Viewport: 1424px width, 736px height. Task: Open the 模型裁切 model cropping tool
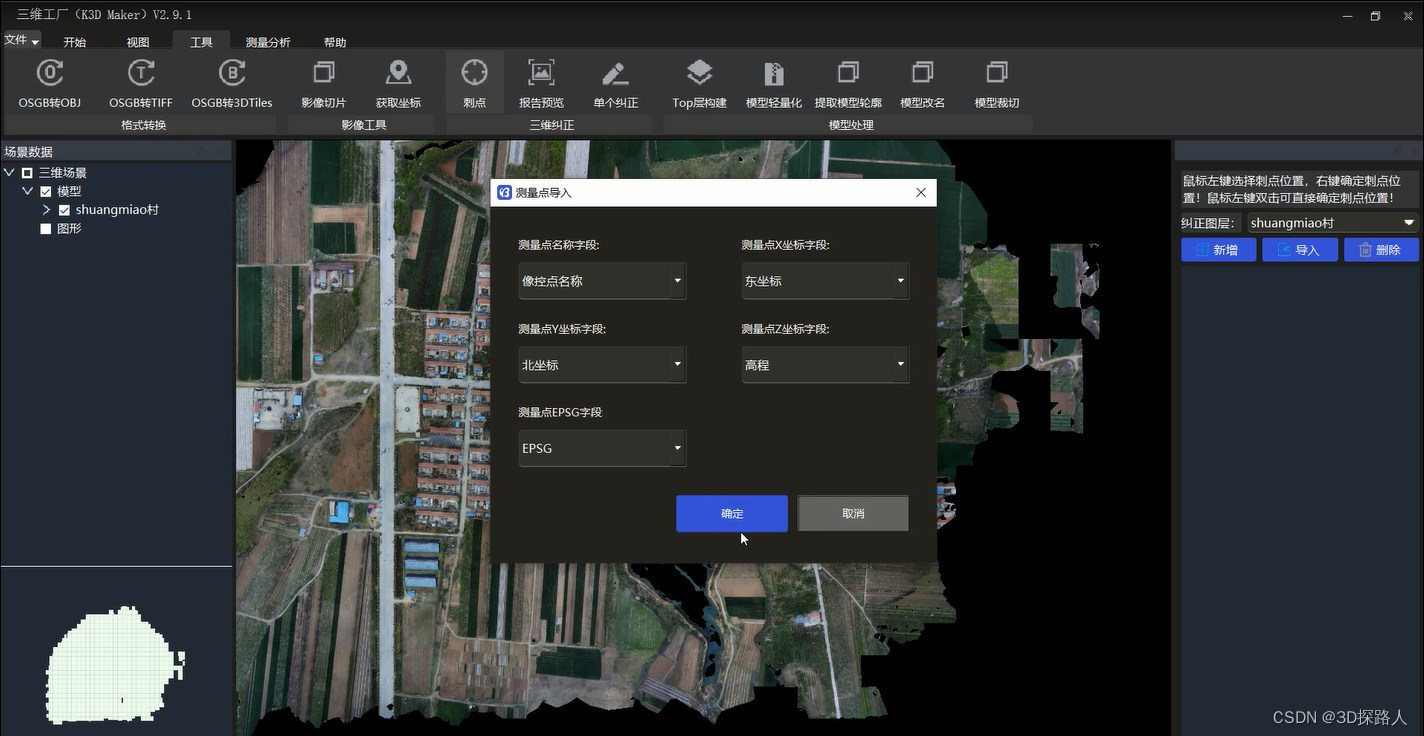pyautogui.click(x=997, y=83)
